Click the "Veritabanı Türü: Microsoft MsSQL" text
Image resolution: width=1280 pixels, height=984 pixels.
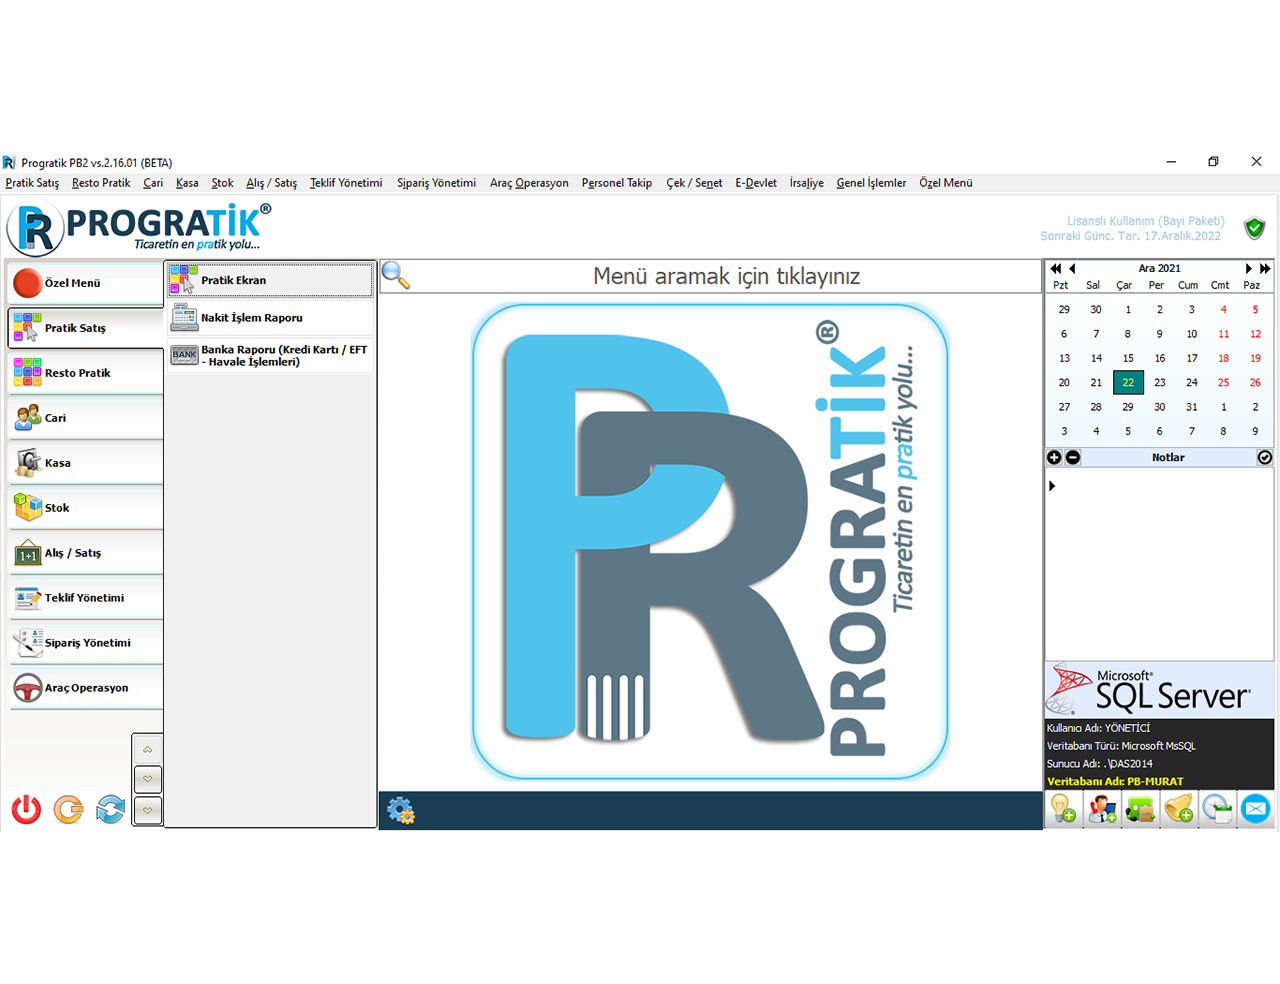pyautogui.click(x=1121, y=746)
